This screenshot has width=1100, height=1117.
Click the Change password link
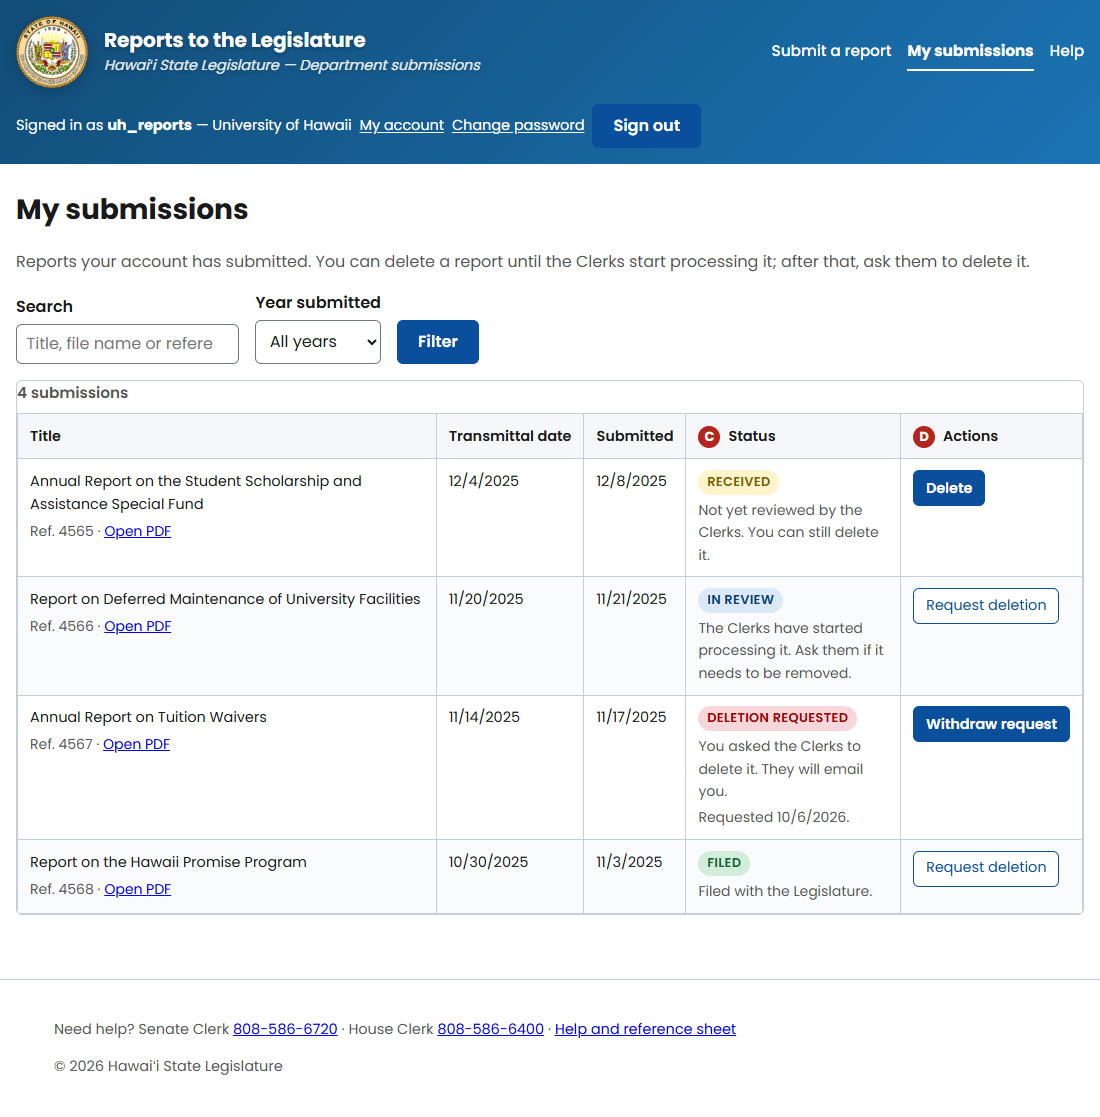point(518,125)
